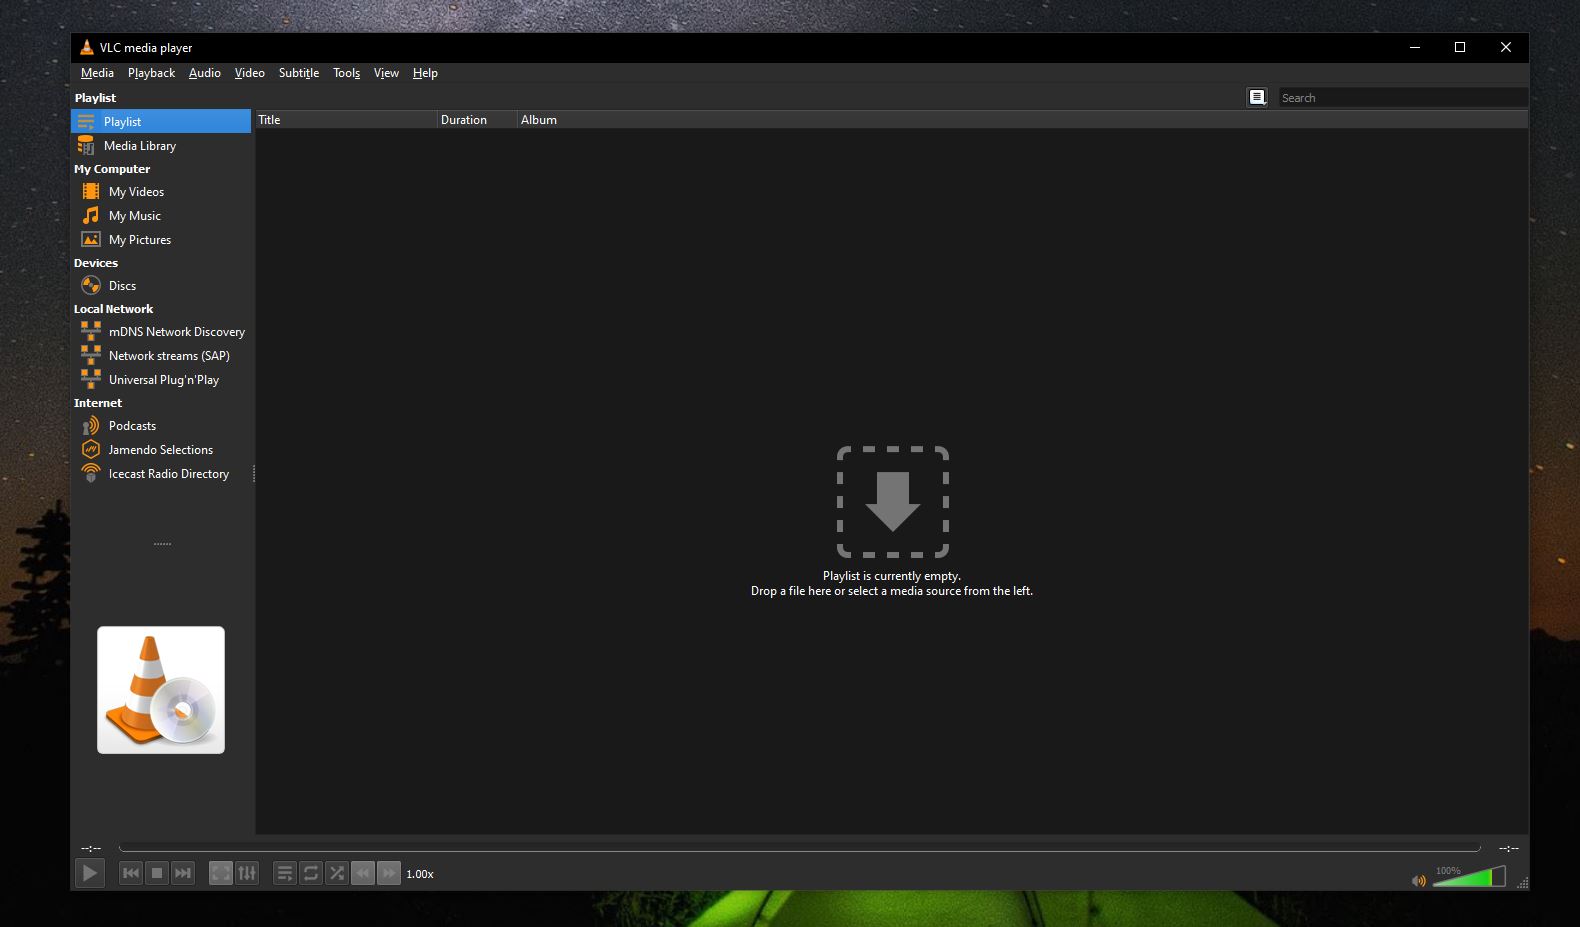Open the View menu
Image resolution: width=1580 pixels, height=927 pixels.
pos(386,73)
